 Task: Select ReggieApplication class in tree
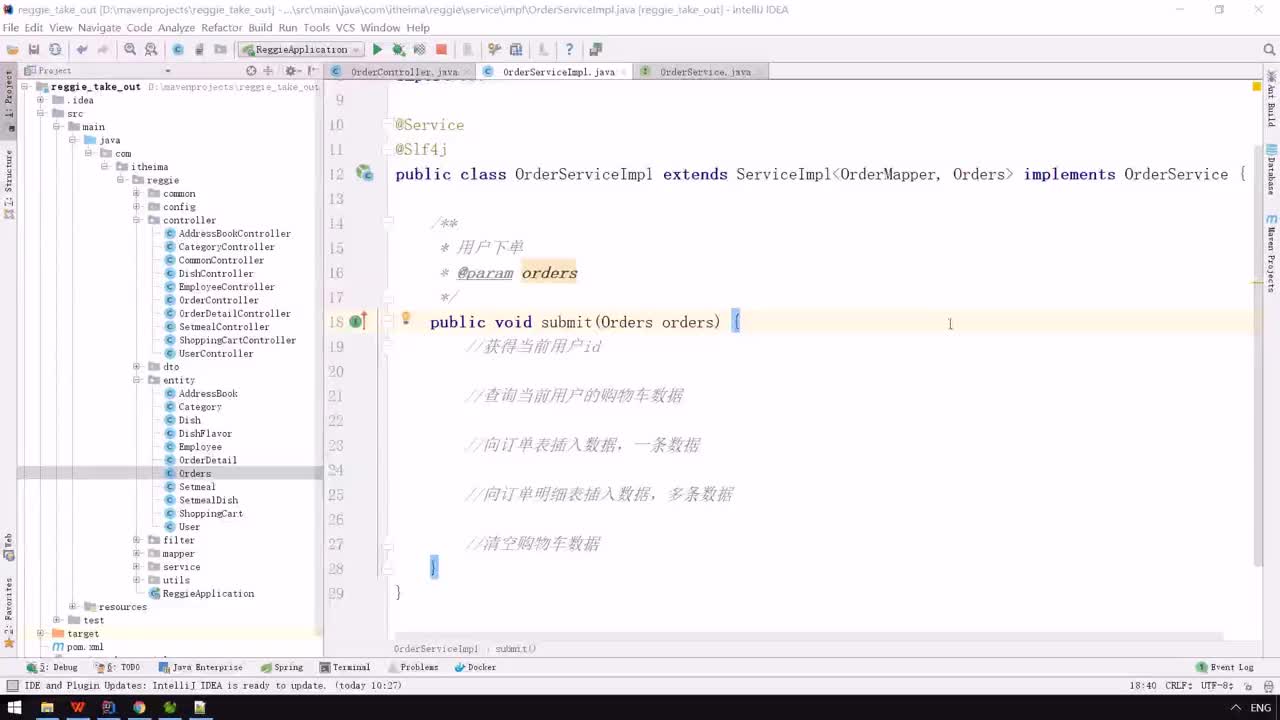coord(201,593)
